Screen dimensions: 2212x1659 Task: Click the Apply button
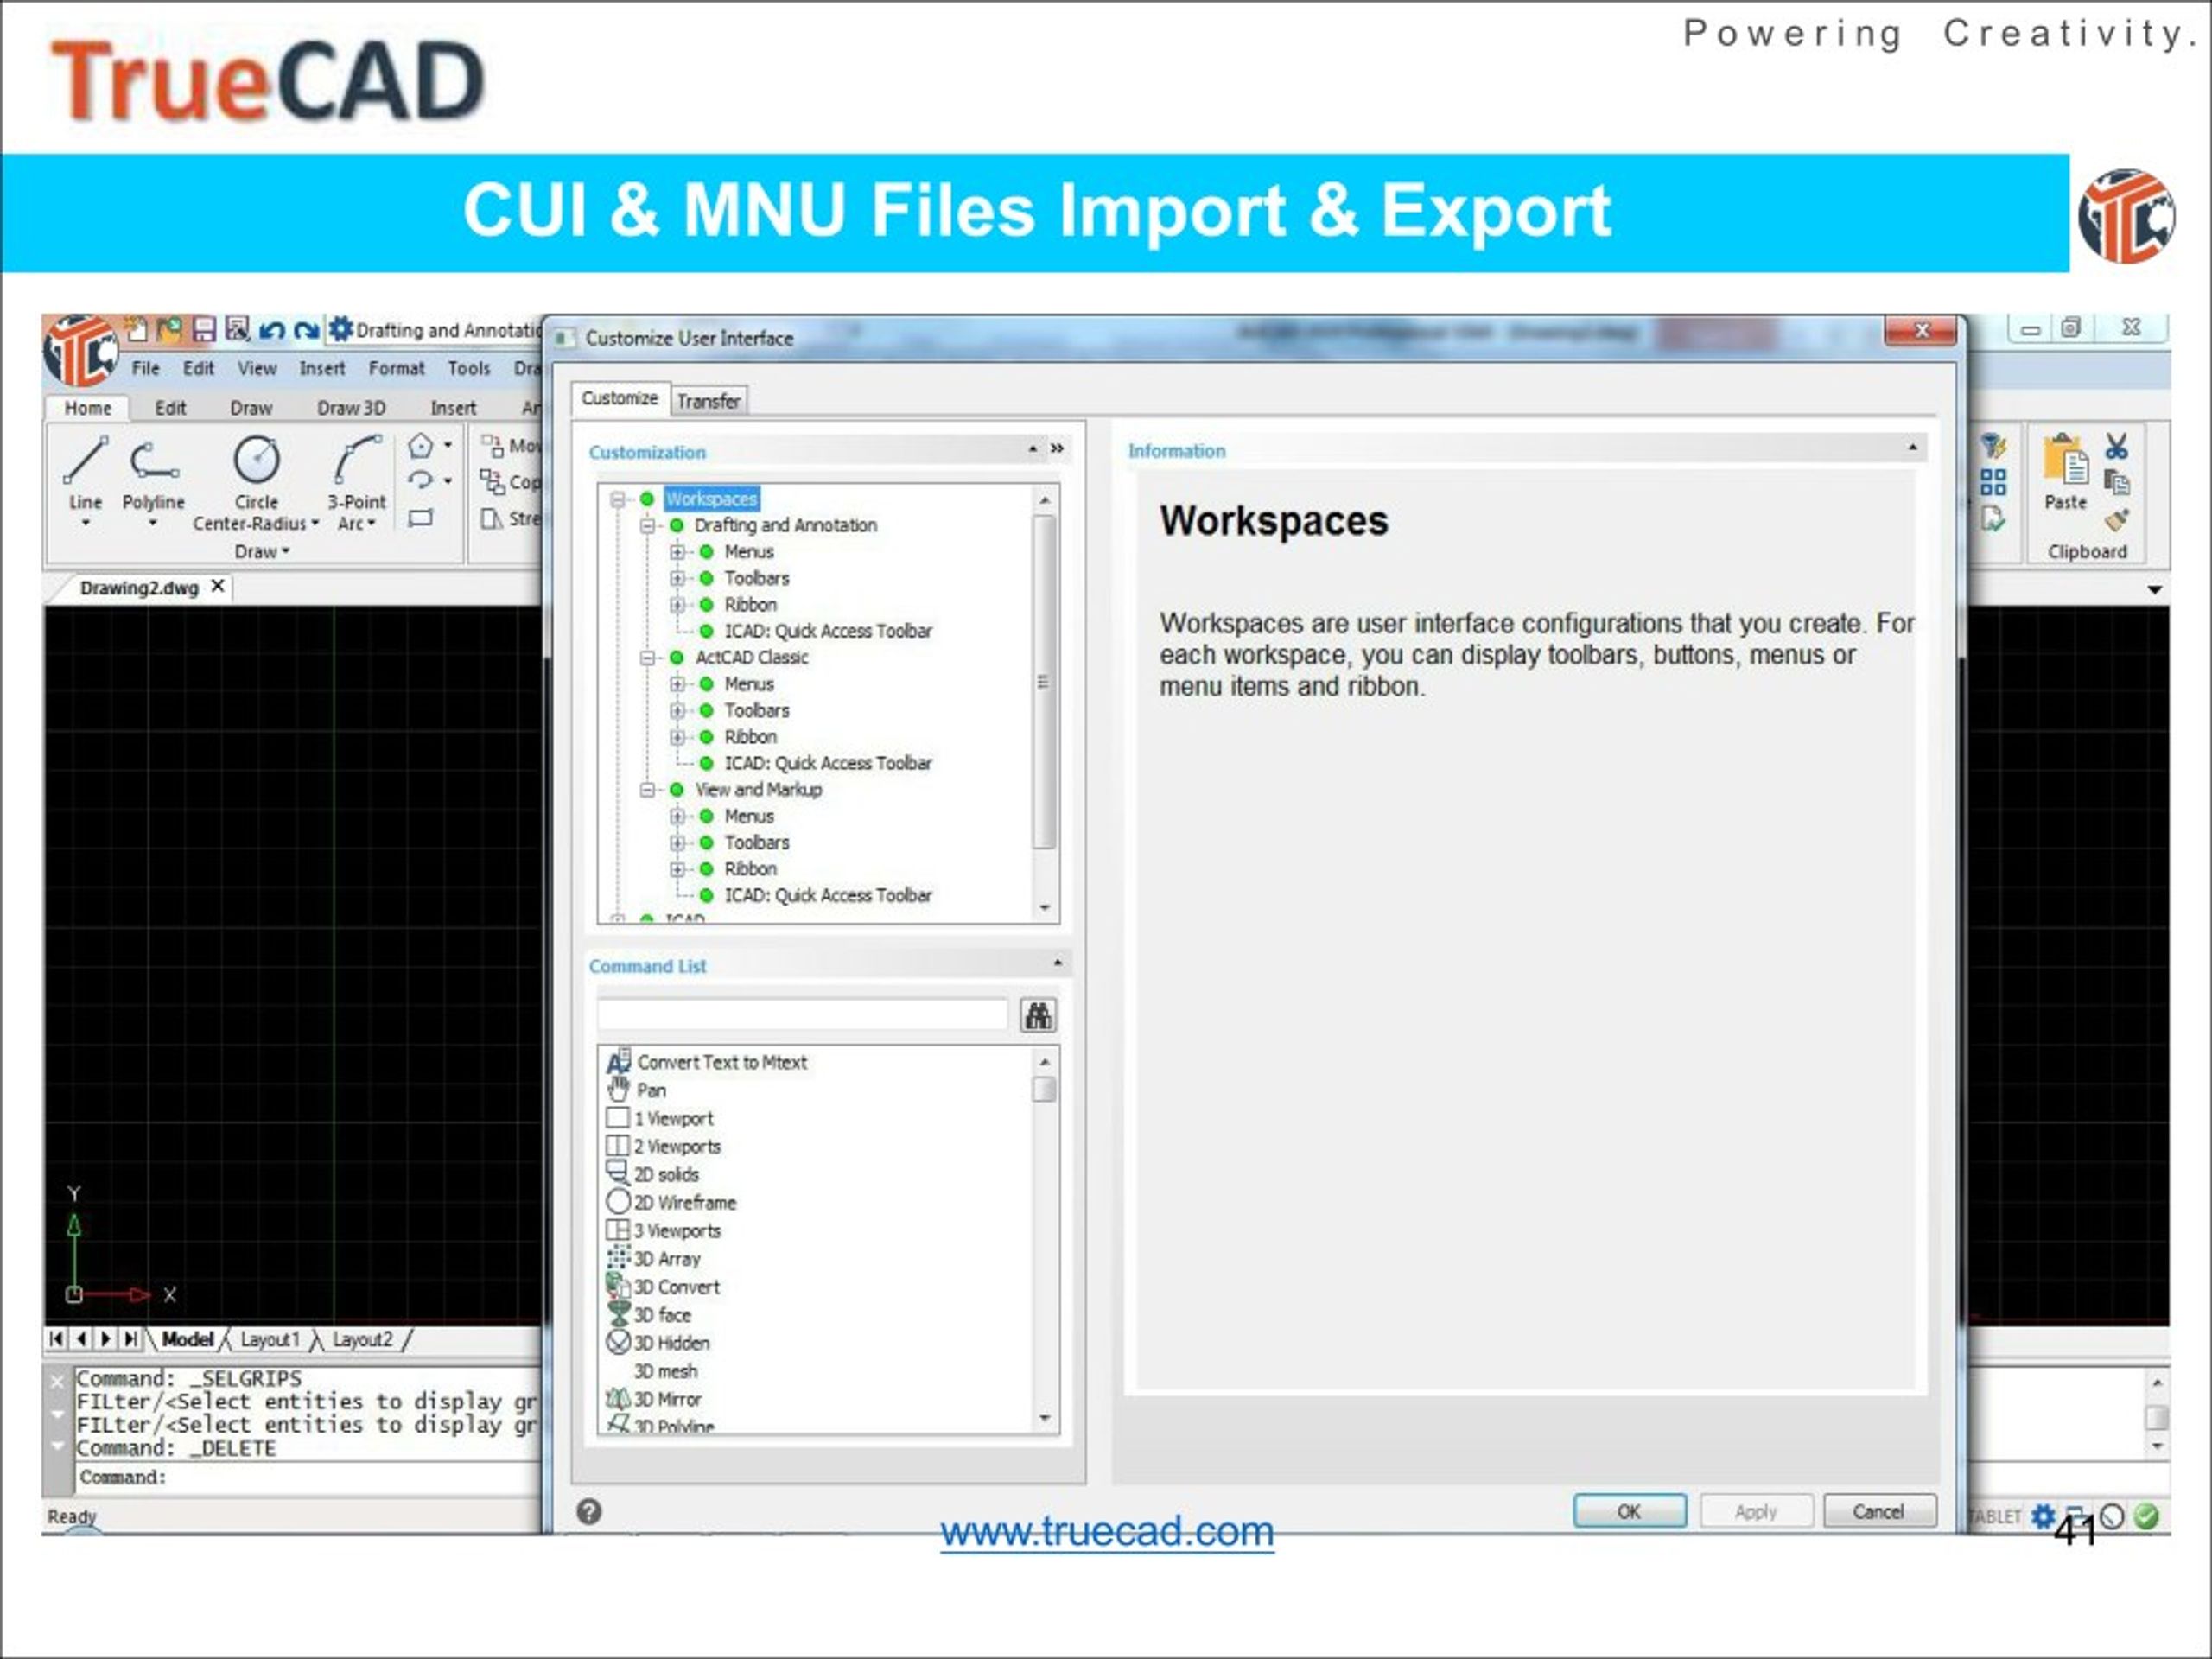click(x=1756, y=1511)
